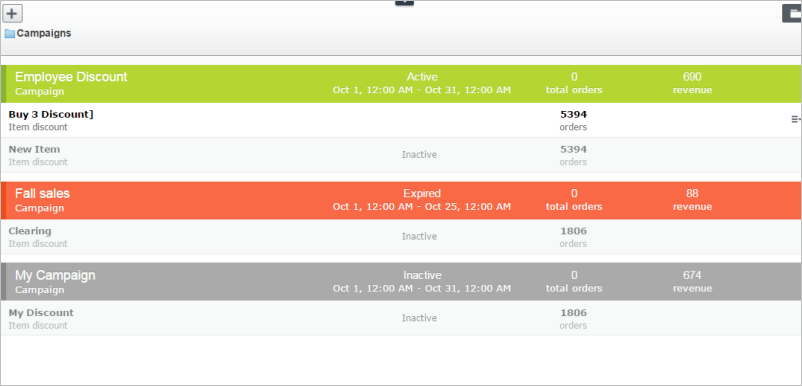Open the Clearing item discount
The width and height of the screenshot is (802, 386).
pyautogui.click(x=402, y=237)
